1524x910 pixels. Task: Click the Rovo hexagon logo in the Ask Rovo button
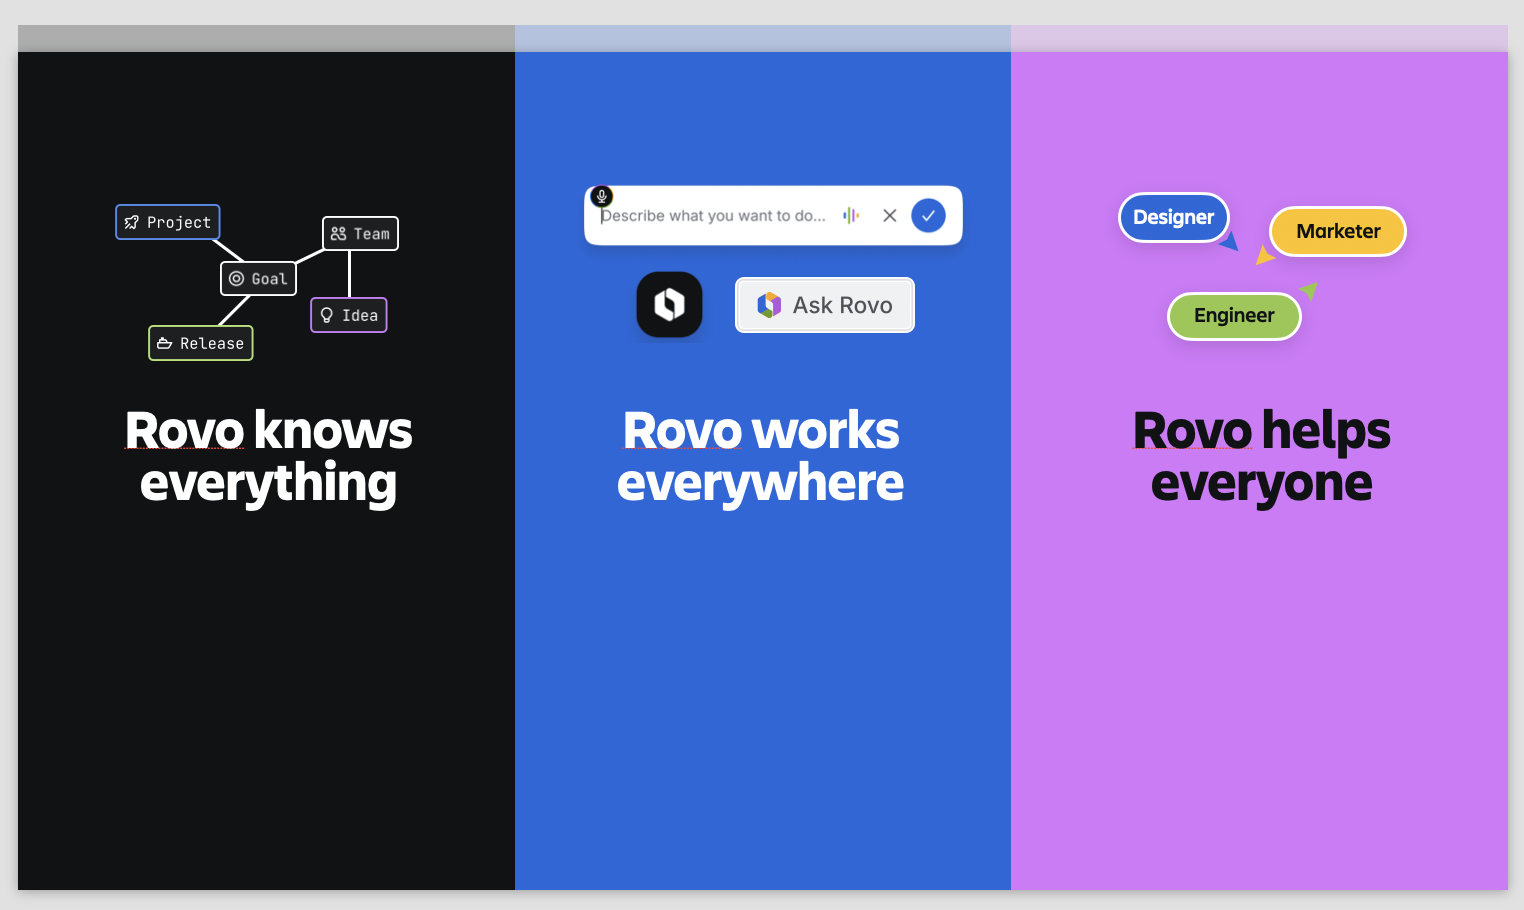click(770, 305)
